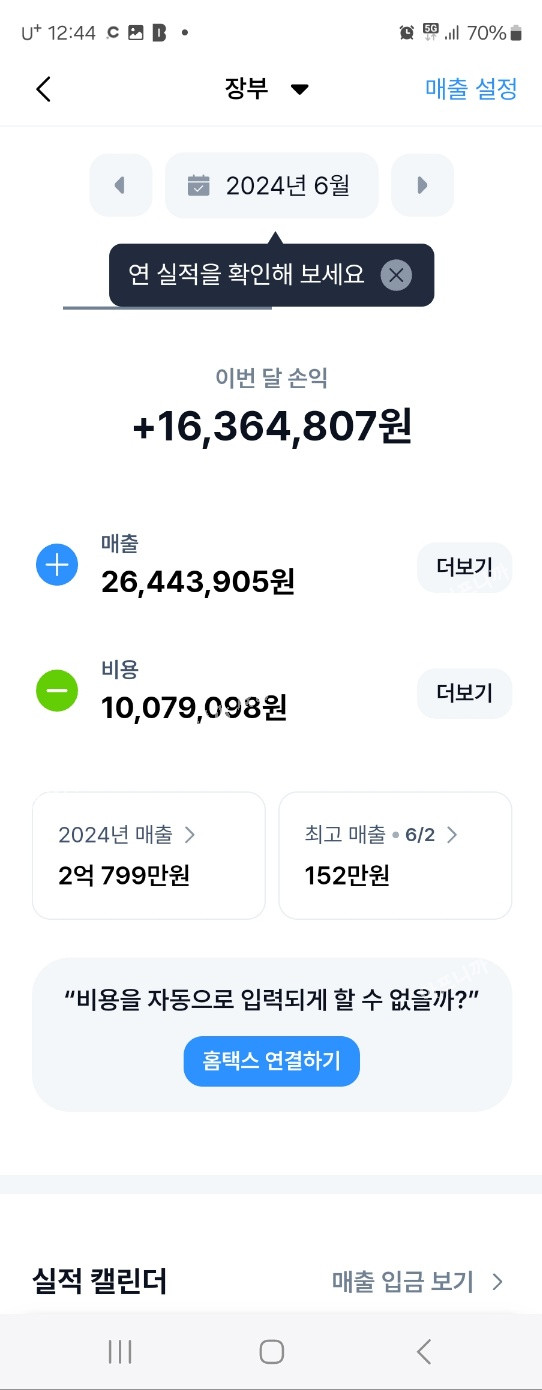Go to previous month arrow
Viewport: 542px width, 1390px height.
(121, 185)
